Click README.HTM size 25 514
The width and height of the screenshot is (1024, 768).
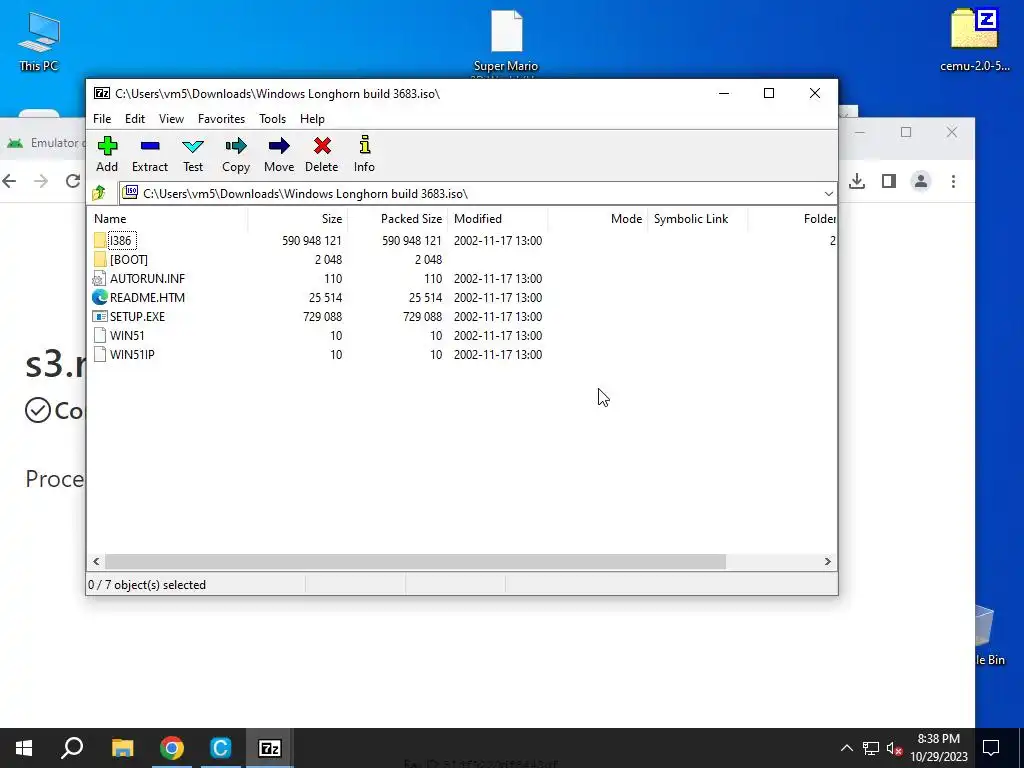pos(325,298)
